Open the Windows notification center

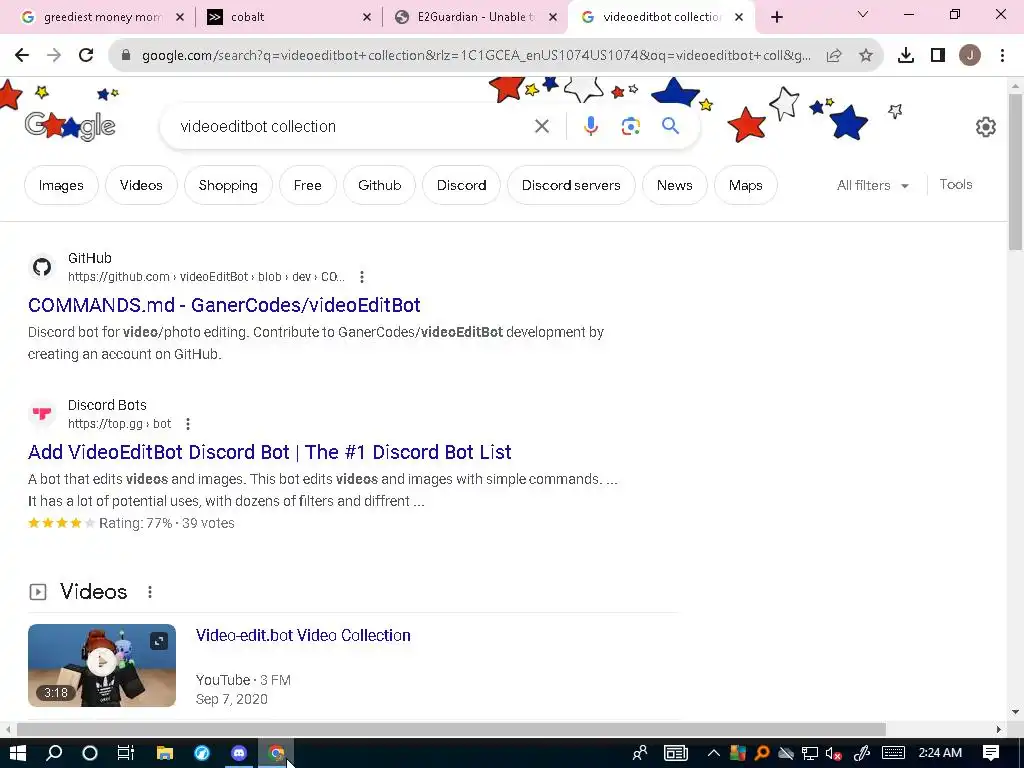click(x=991, y=753)
